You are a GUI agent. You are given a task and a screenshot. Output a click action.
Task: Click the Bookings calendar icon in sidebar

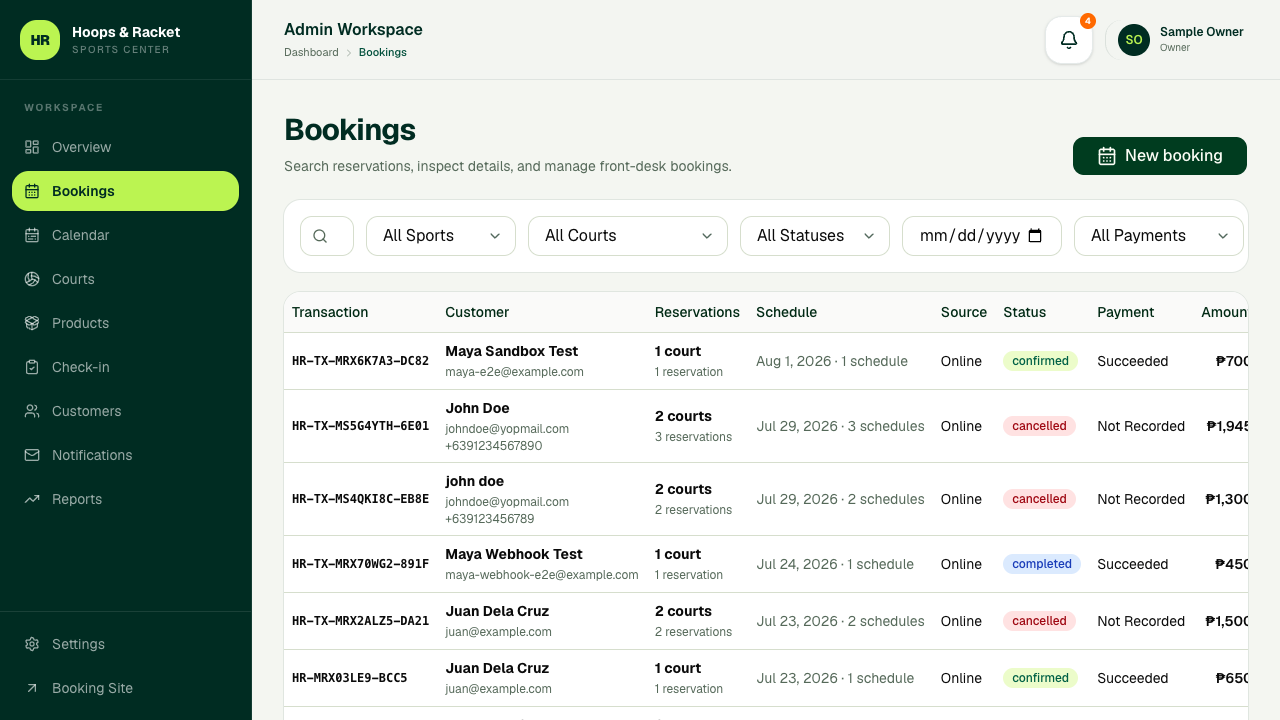click(x=32, y=191)
